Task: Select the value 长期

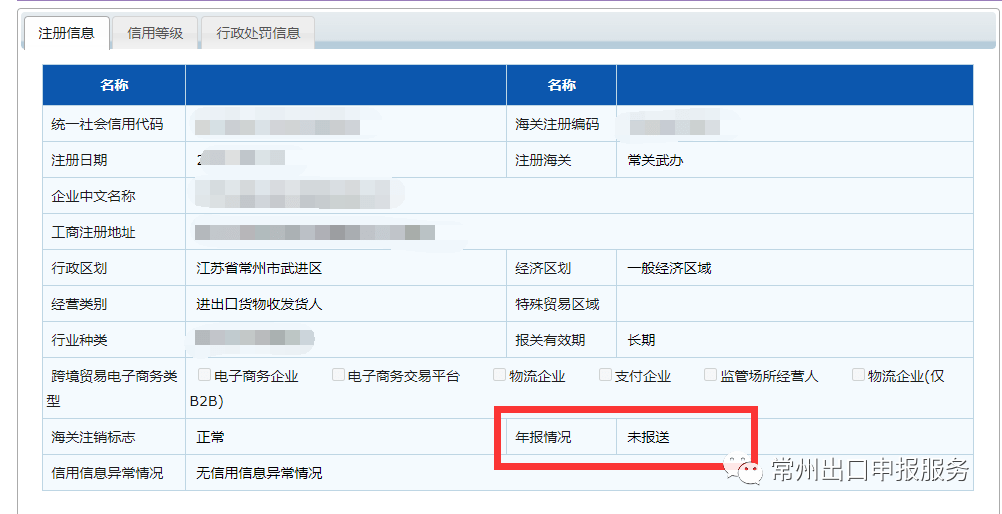Action: pyautogui.click(x=642, y=339)
